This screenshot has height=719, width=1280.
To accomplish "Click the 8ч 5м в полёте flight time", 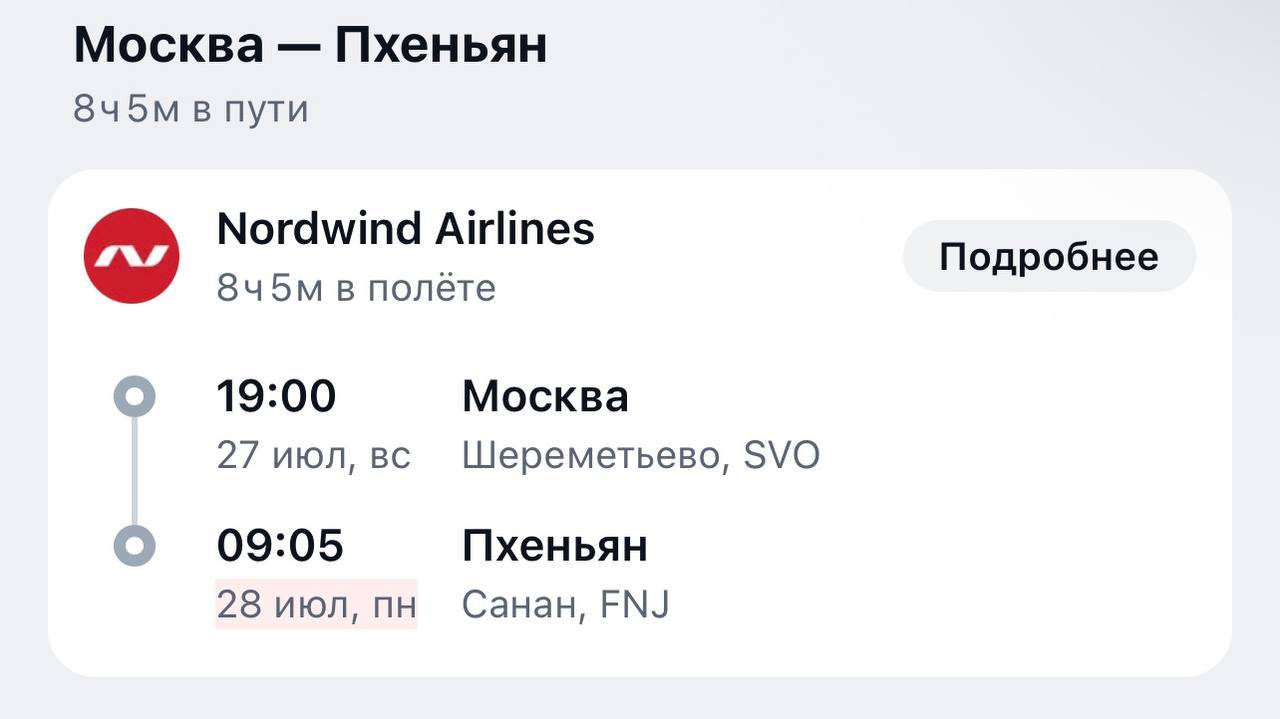I will pos(356,288).
